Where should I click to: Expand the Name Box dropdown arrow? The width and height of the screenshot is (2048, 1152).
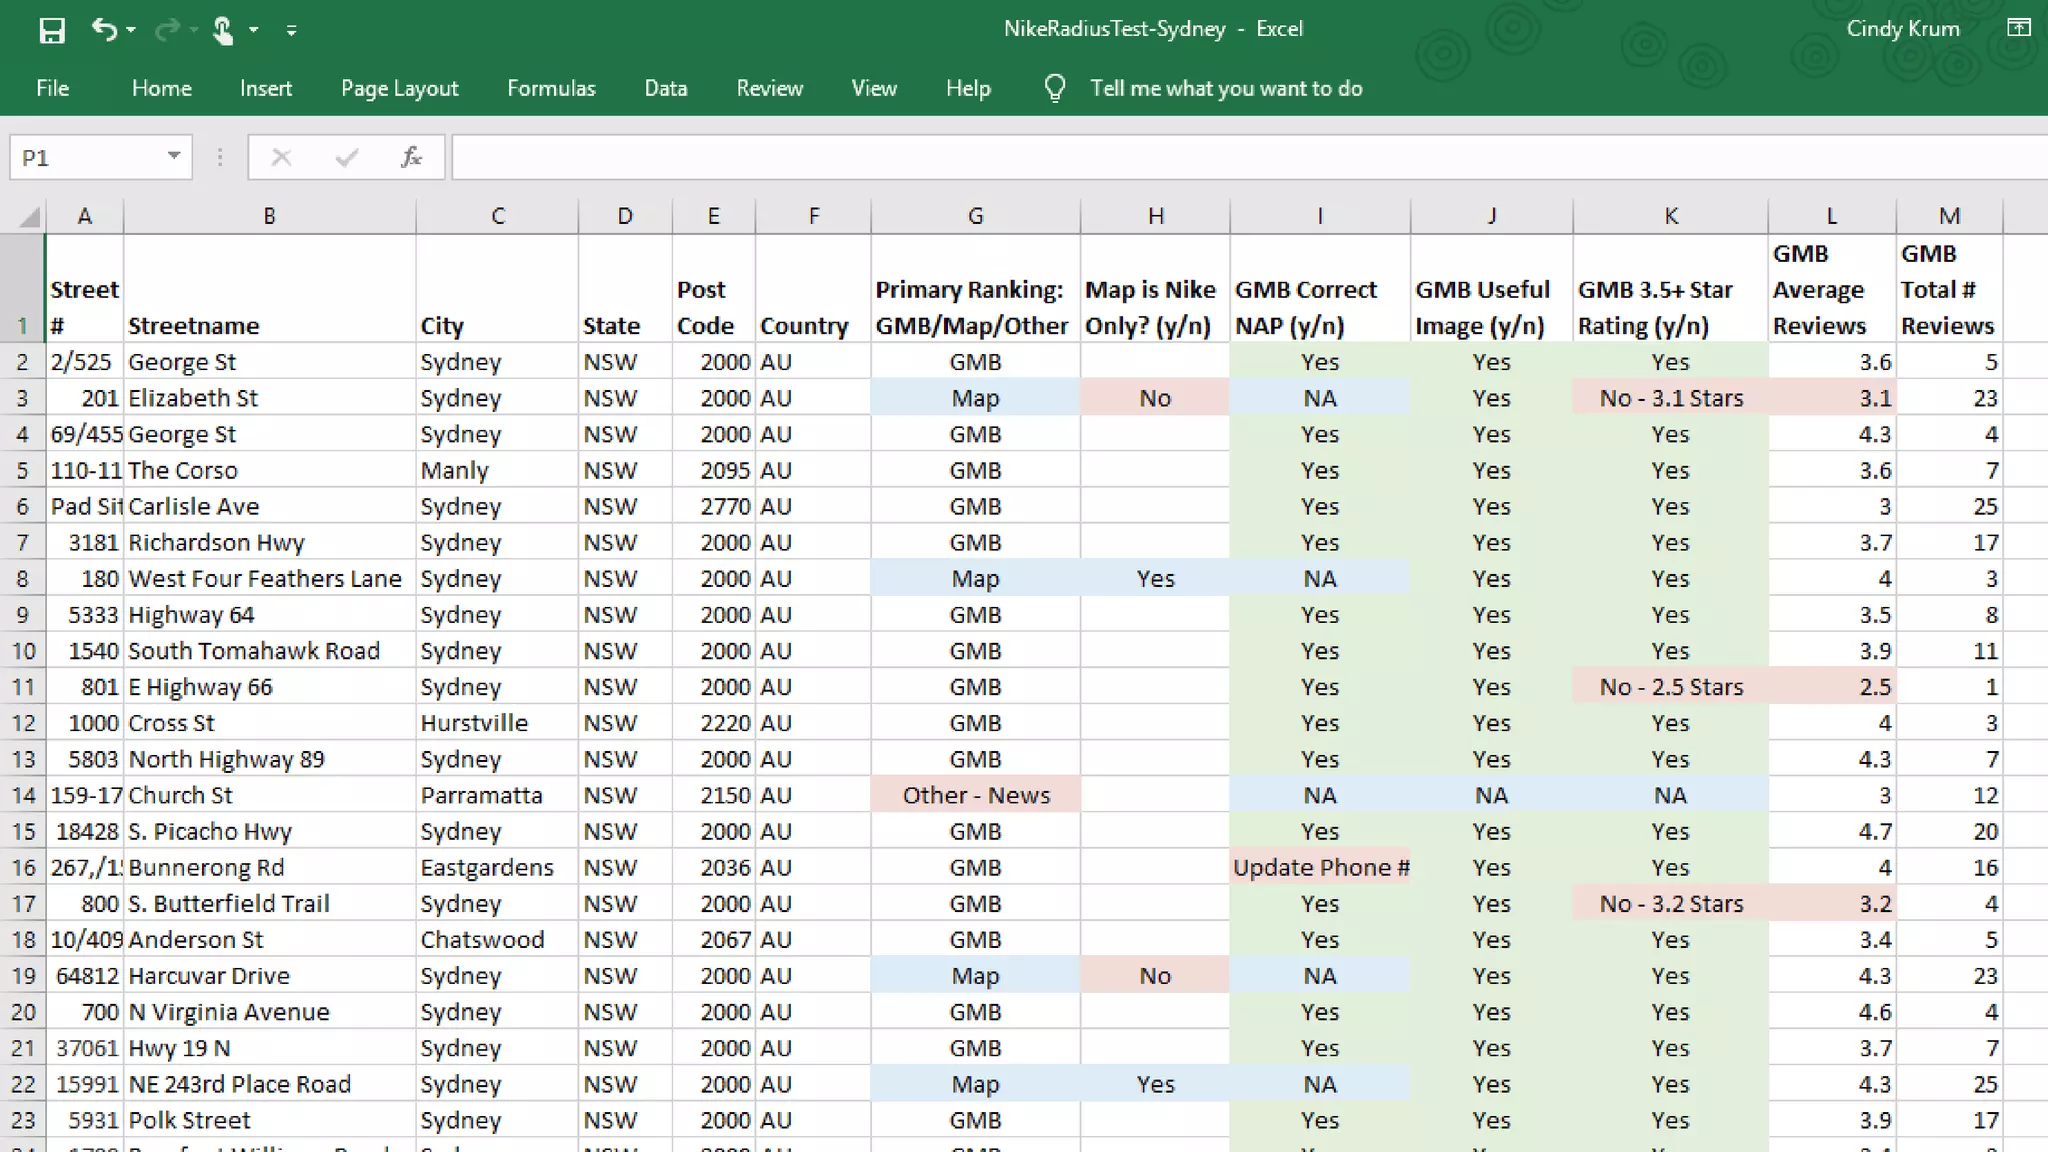pyautogui.click(x=174, y=156)
